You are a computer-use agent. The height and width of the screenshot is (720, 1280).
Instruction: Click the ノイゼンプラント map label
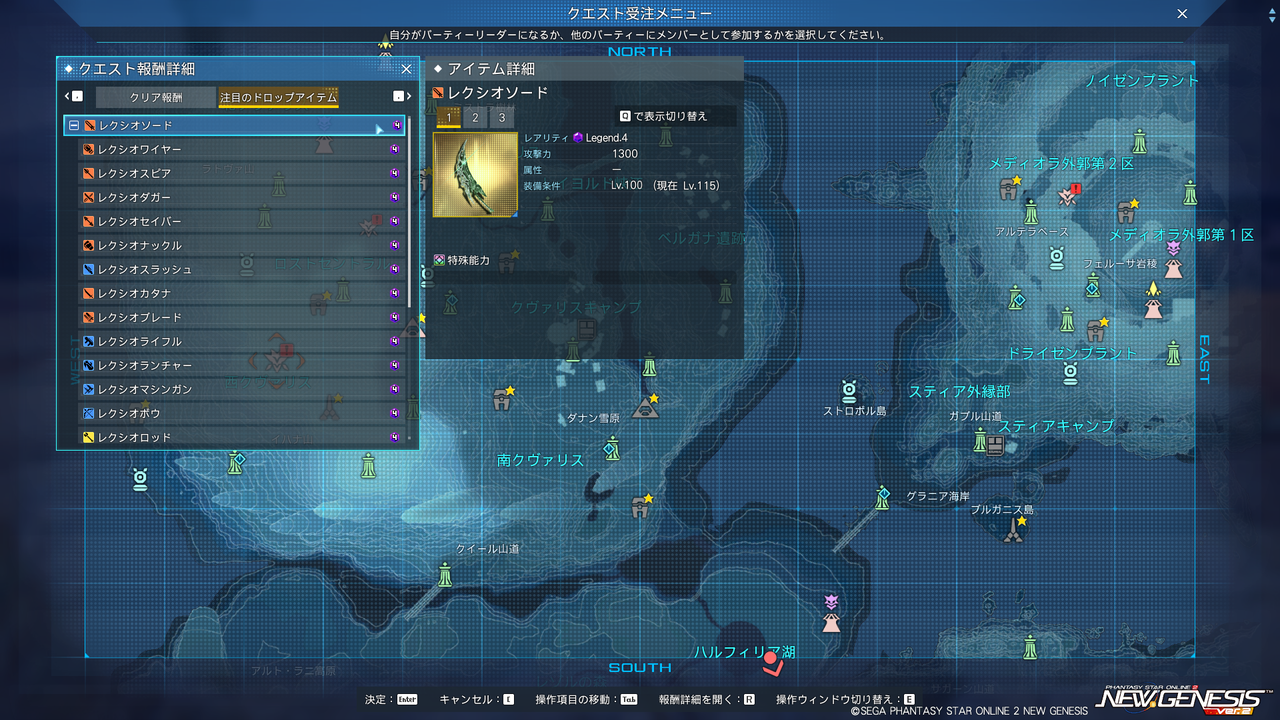[1142, 81]
